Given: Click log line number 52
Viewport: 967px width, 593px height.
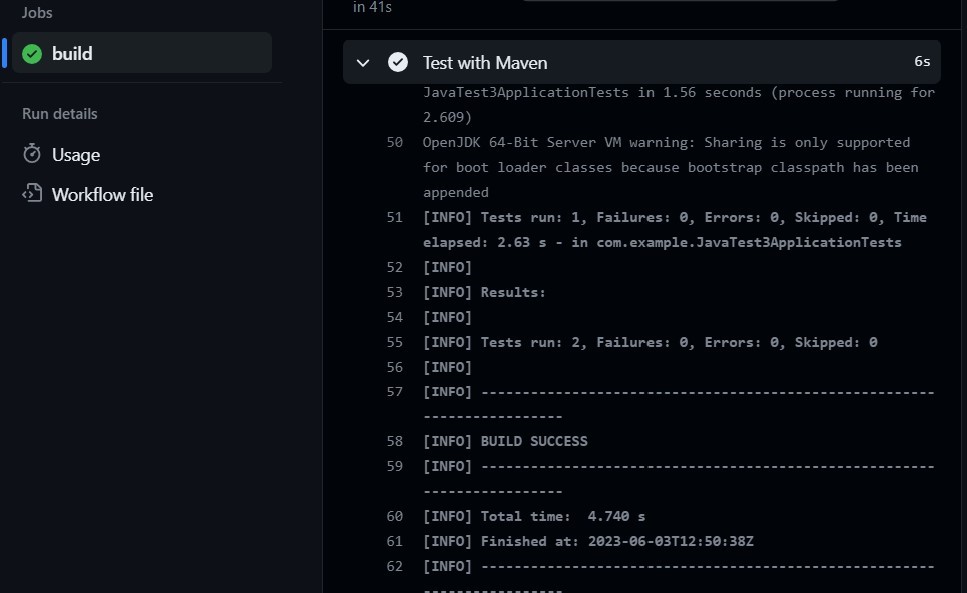Looking at the screenshot, I should click(395, 268).
